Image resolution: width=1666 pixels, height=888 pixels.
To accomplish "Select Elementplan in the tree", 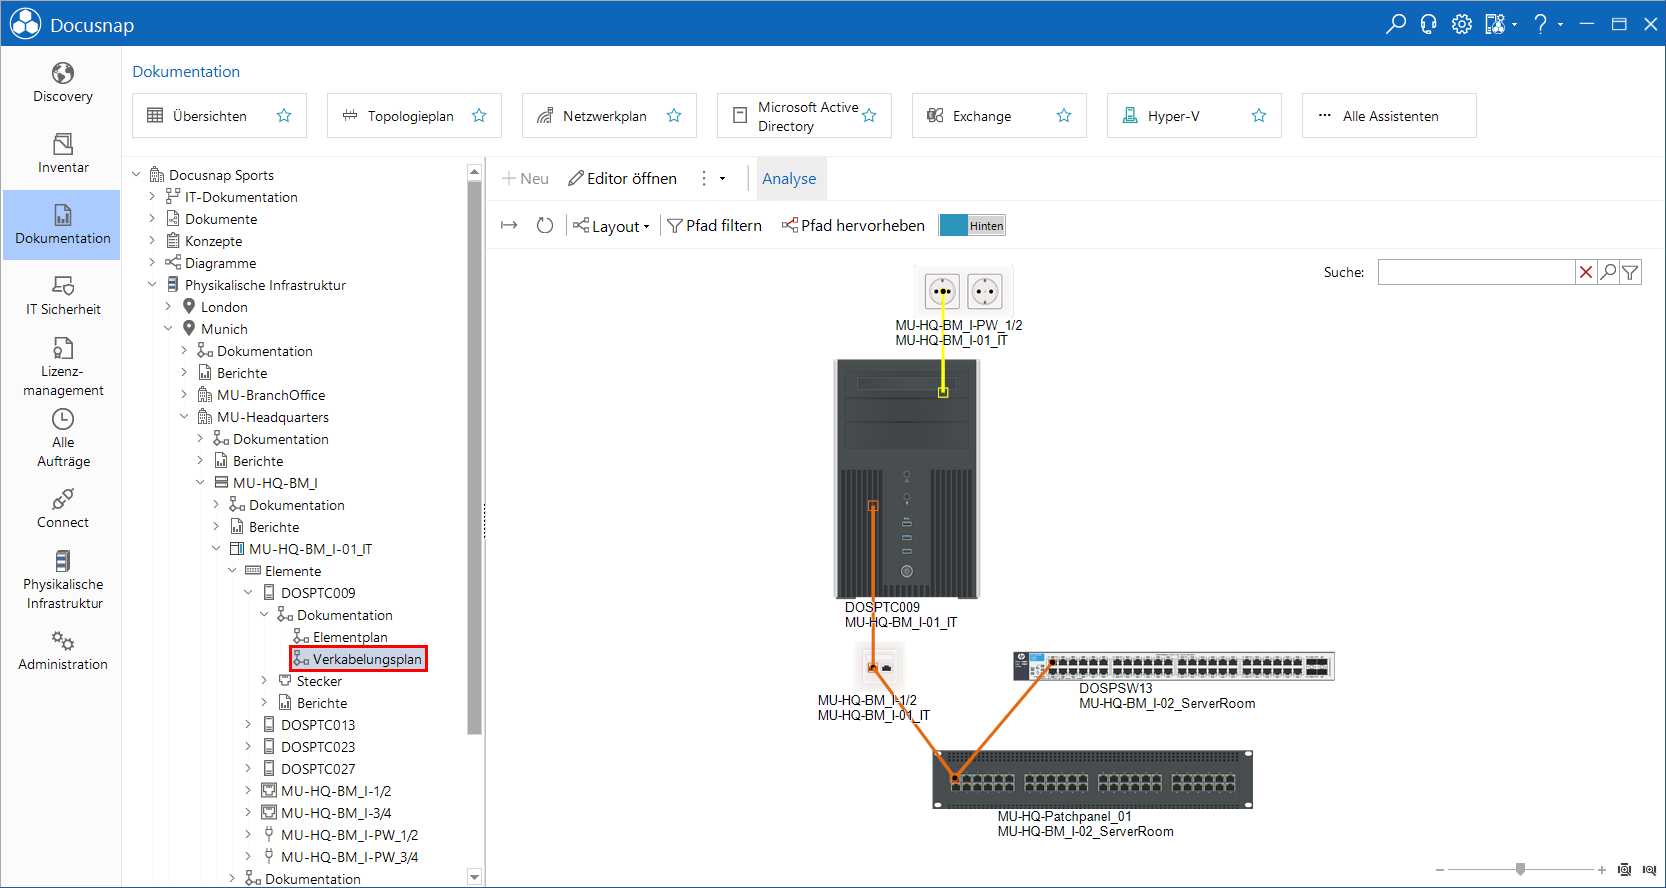I will click(x=350, y=637).
